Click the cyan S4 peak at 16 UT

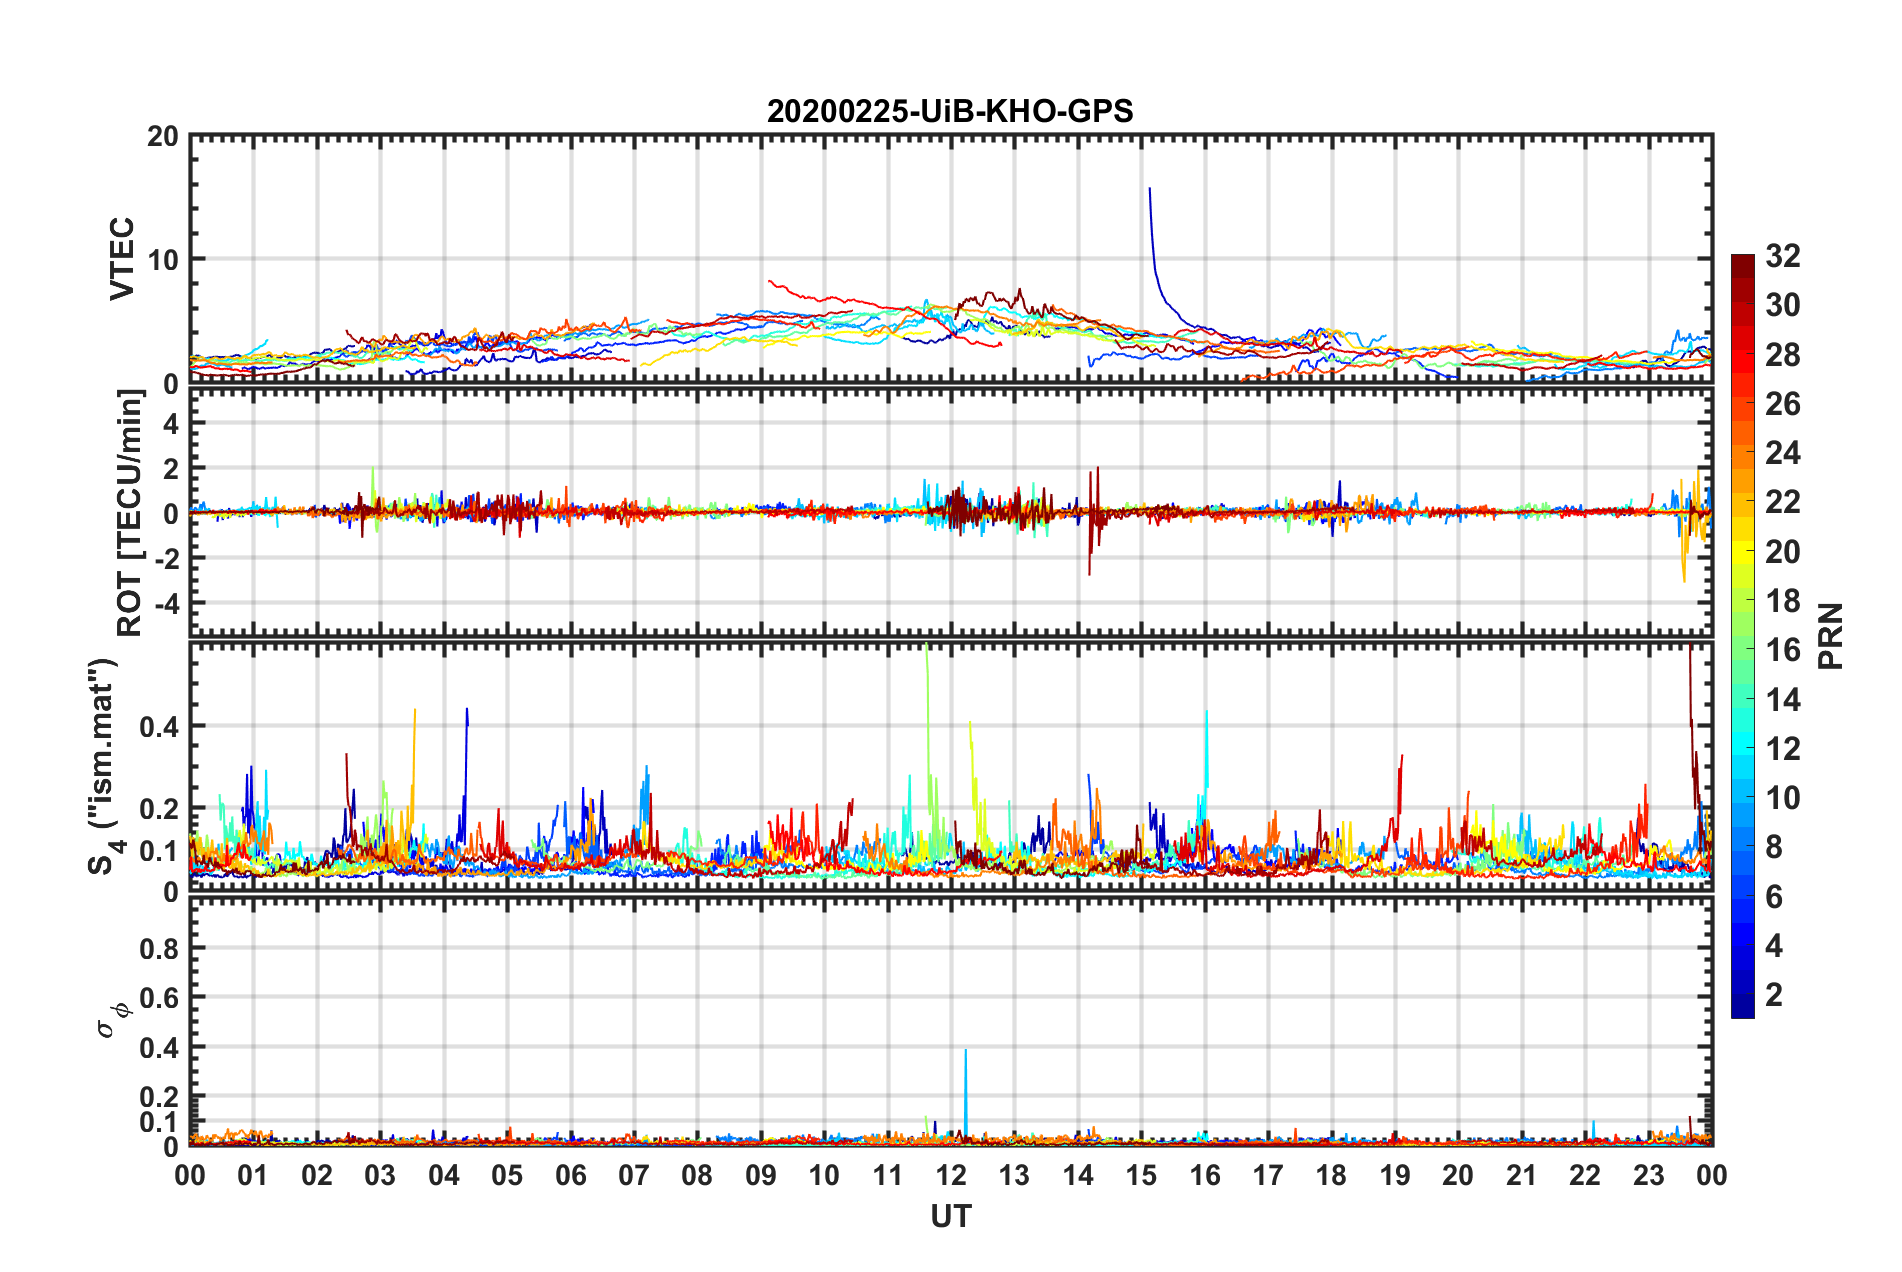point(1207,750)
